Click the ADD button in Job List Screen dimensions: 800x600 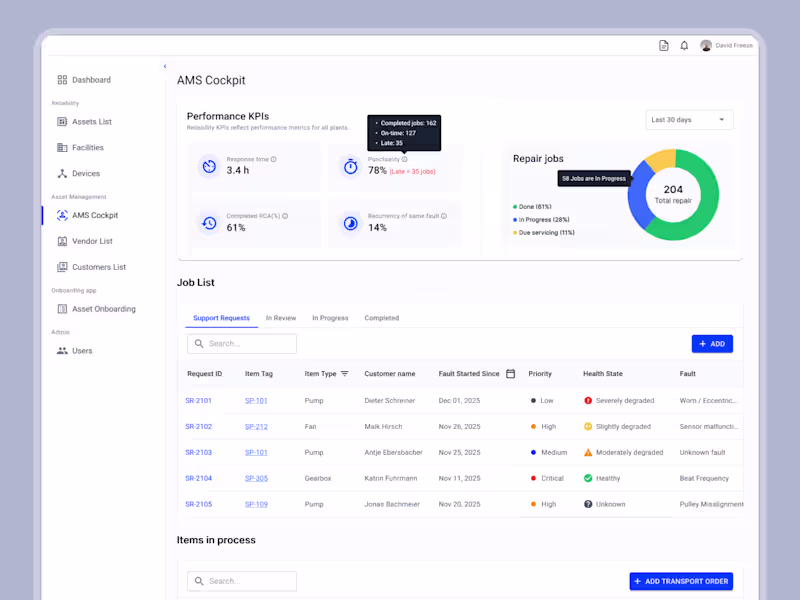coord(712,343)
